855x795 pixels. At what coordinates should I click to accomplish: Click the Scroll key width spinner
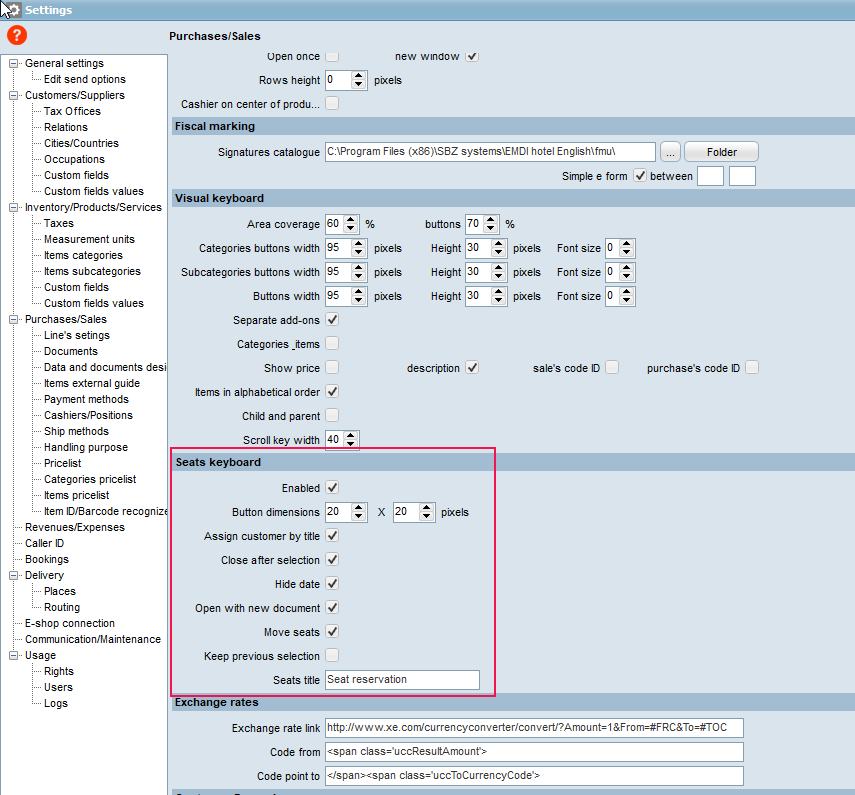click(342, 439)
